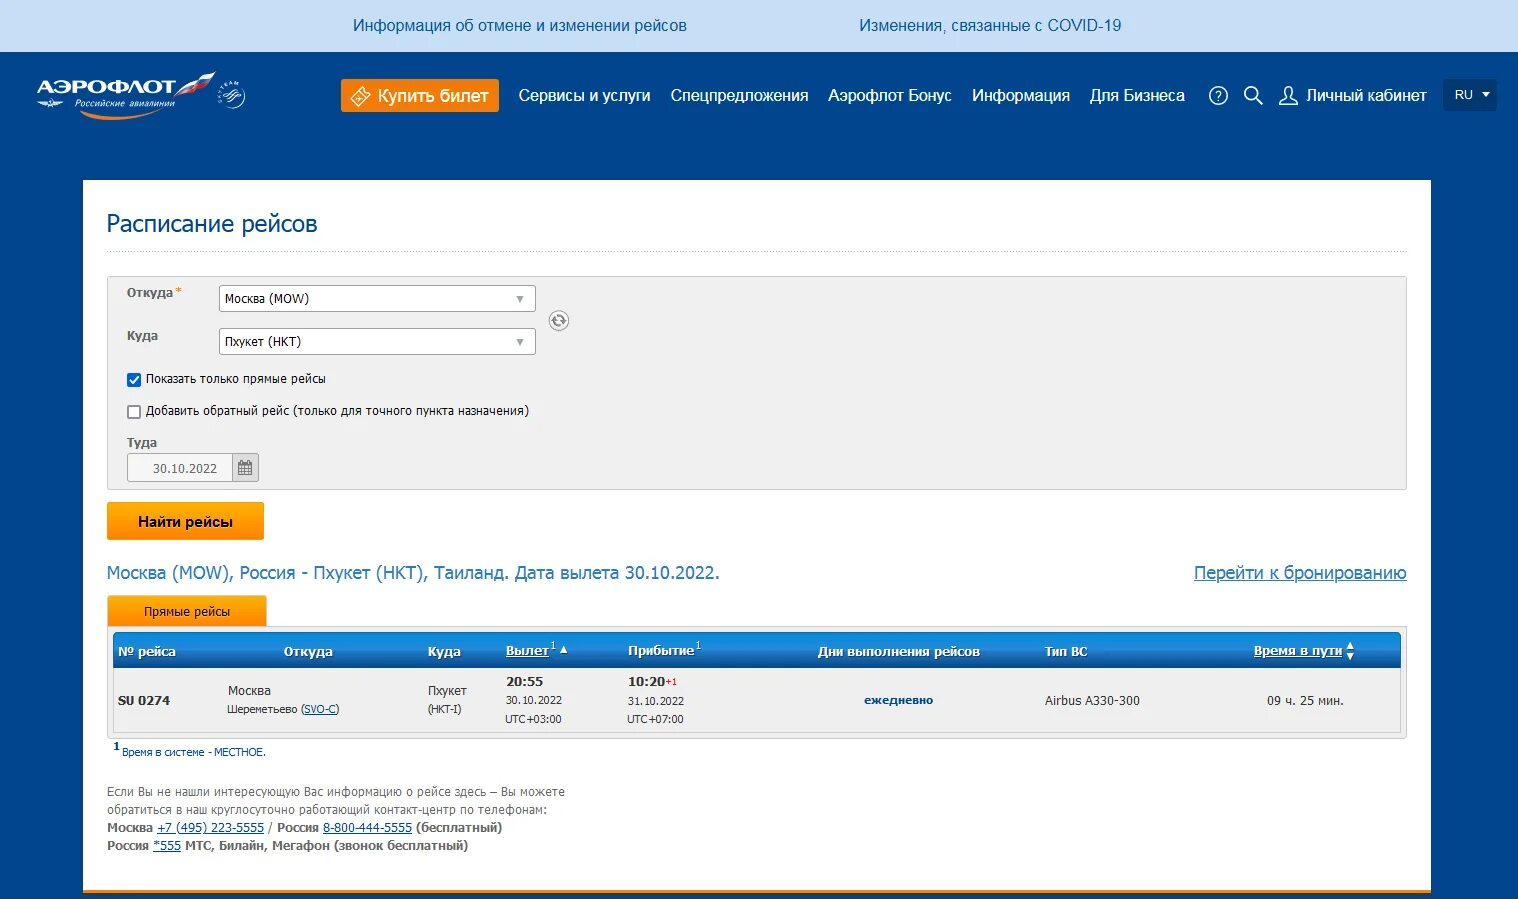Click Время в системе - МЕСТНОЕ footnote
1518x899 pixels.
(194, 753)
